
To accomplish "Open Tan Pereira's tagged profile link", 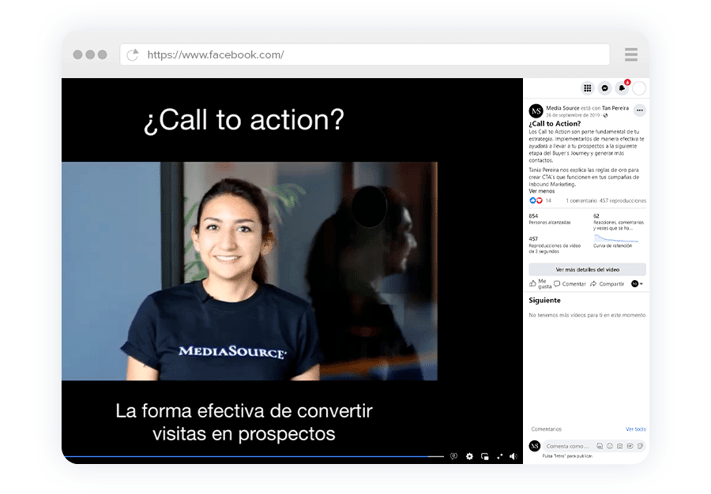I will tap(615, 108).
